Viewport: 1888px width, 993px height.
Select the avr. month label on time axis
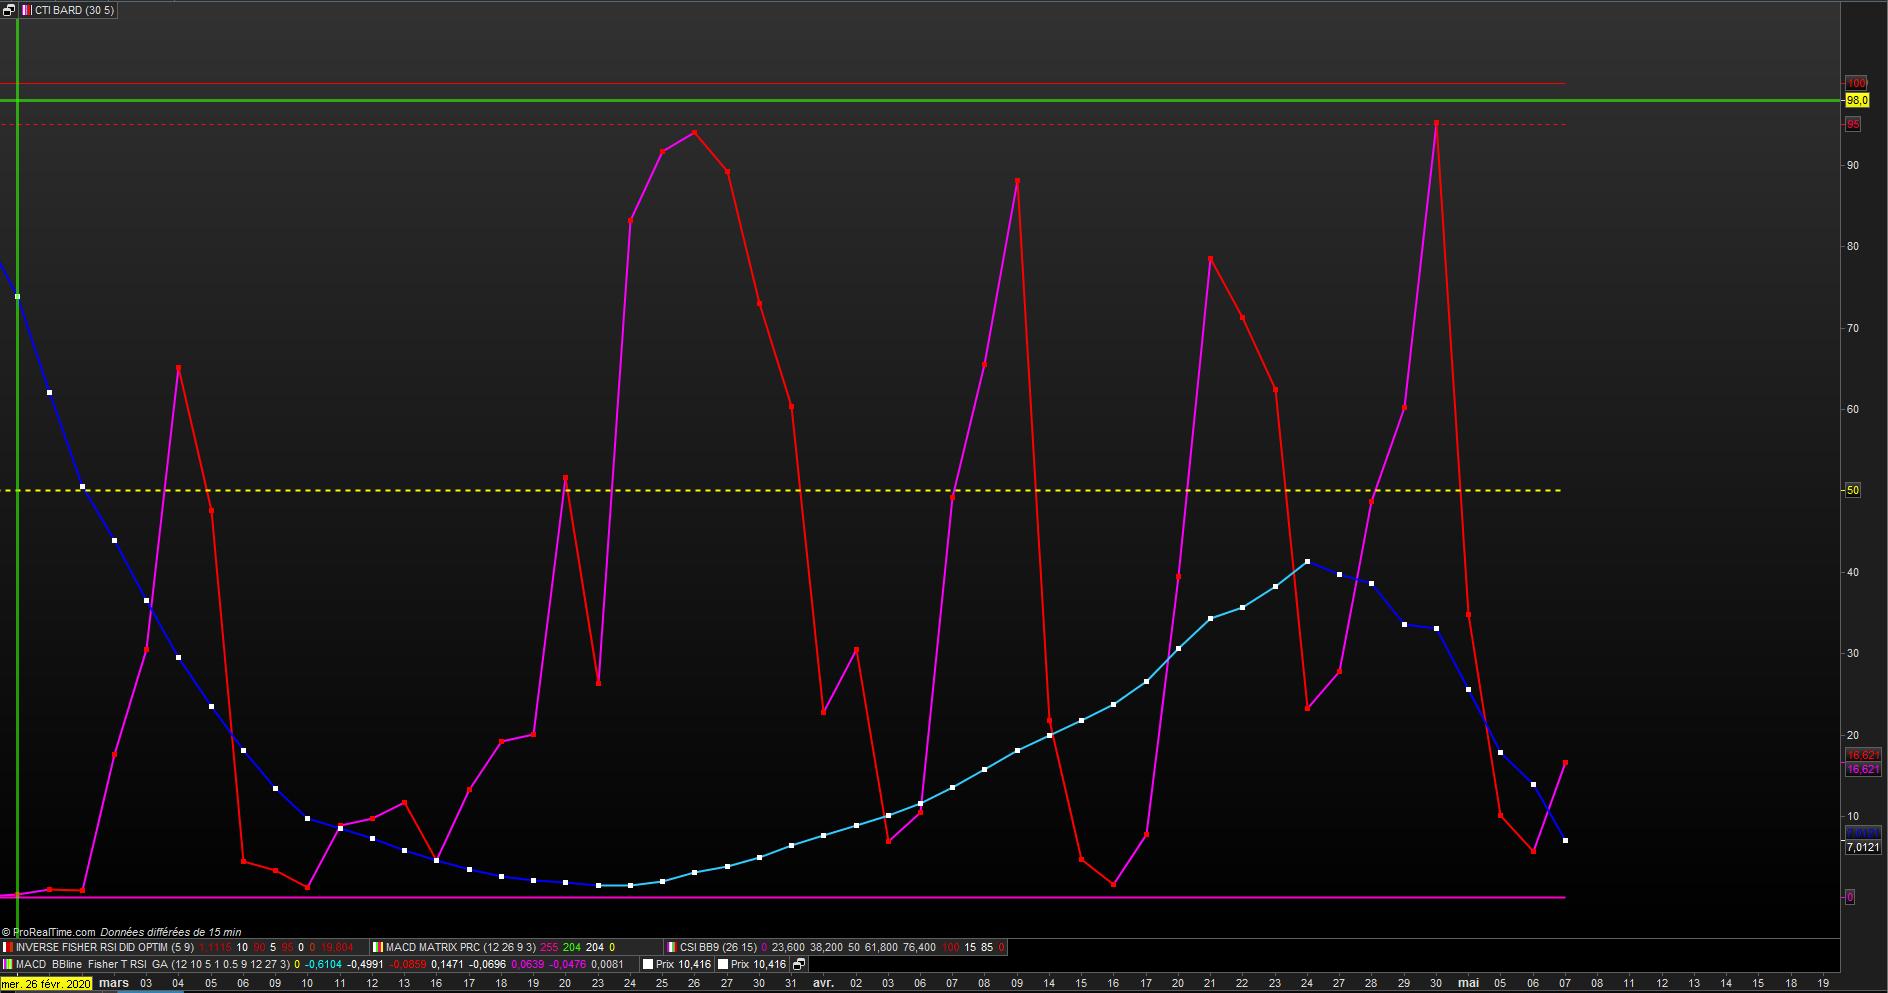click(x=823, y=983)
